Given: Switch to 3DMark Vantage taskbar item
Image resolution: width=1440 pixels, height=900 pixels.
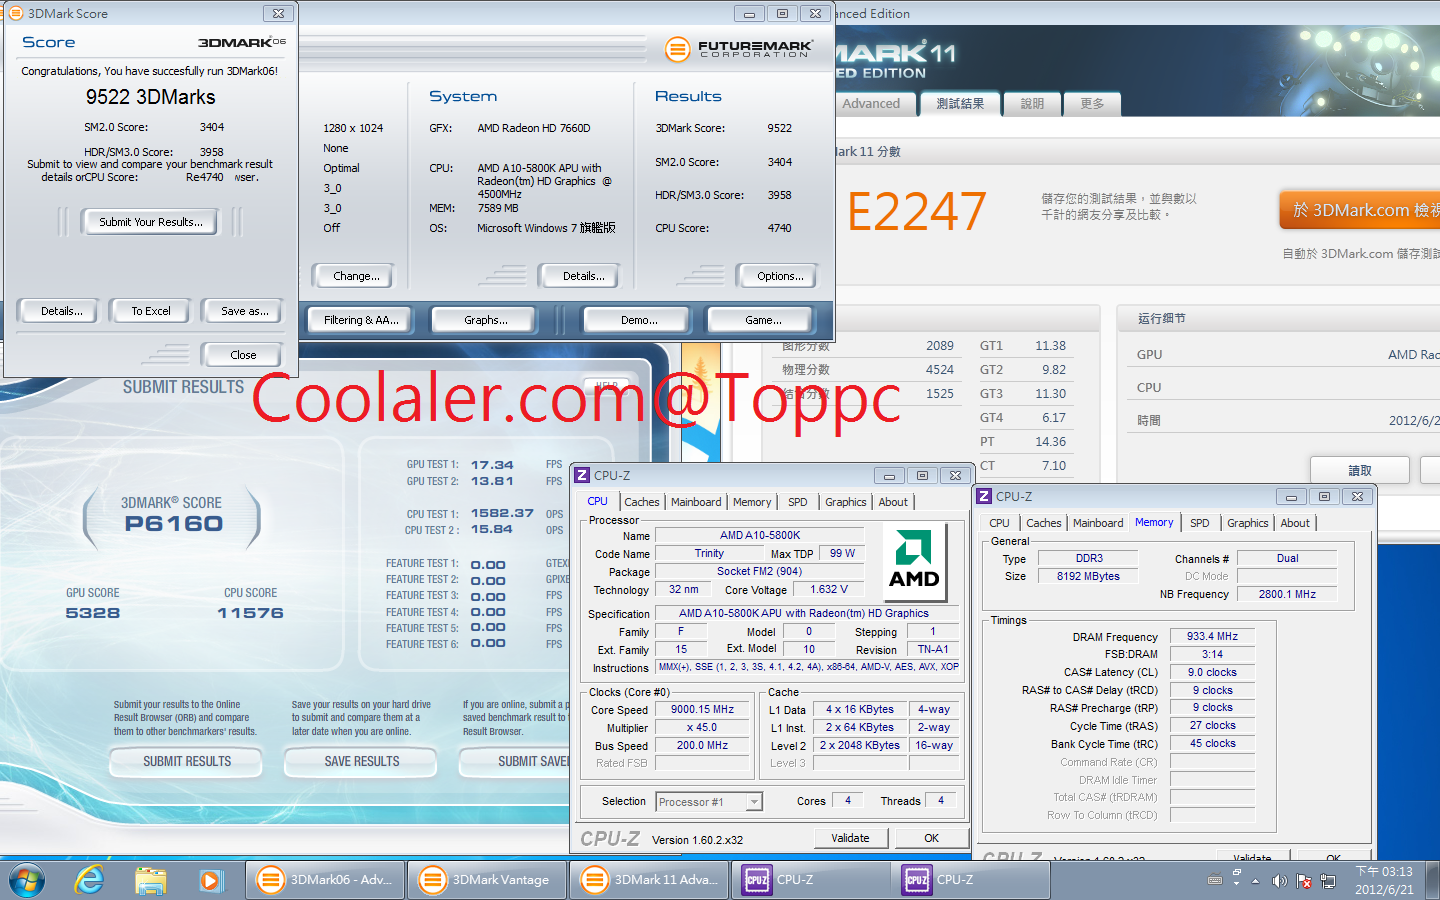Looking at the screenshot, I should coord(487,880).
